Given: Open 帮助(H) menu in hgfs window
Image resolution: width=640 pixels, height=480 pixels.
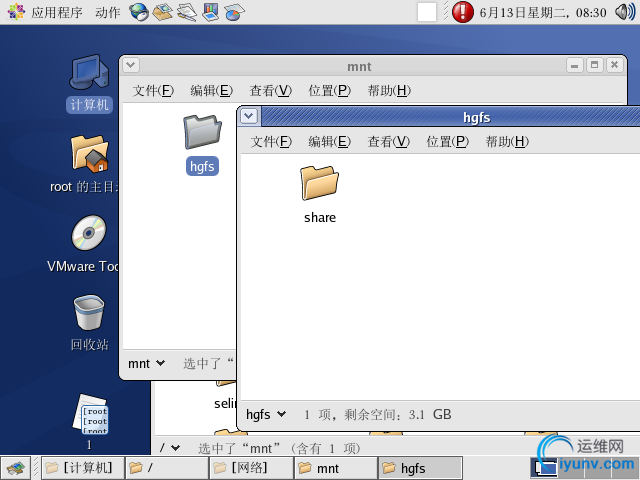Looking at the screenshot, I should point(507,142).
